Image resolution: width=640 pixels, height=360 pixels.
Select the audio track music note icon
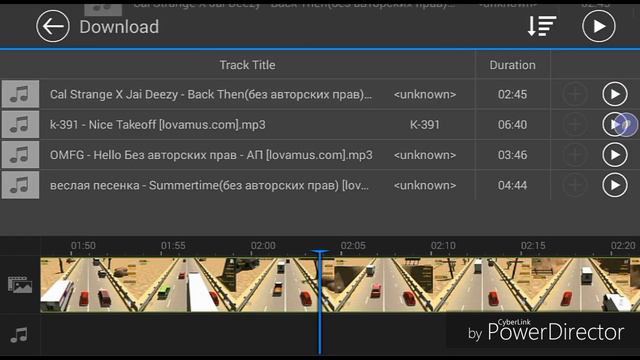pyautogui.click(x=19, y=335)
